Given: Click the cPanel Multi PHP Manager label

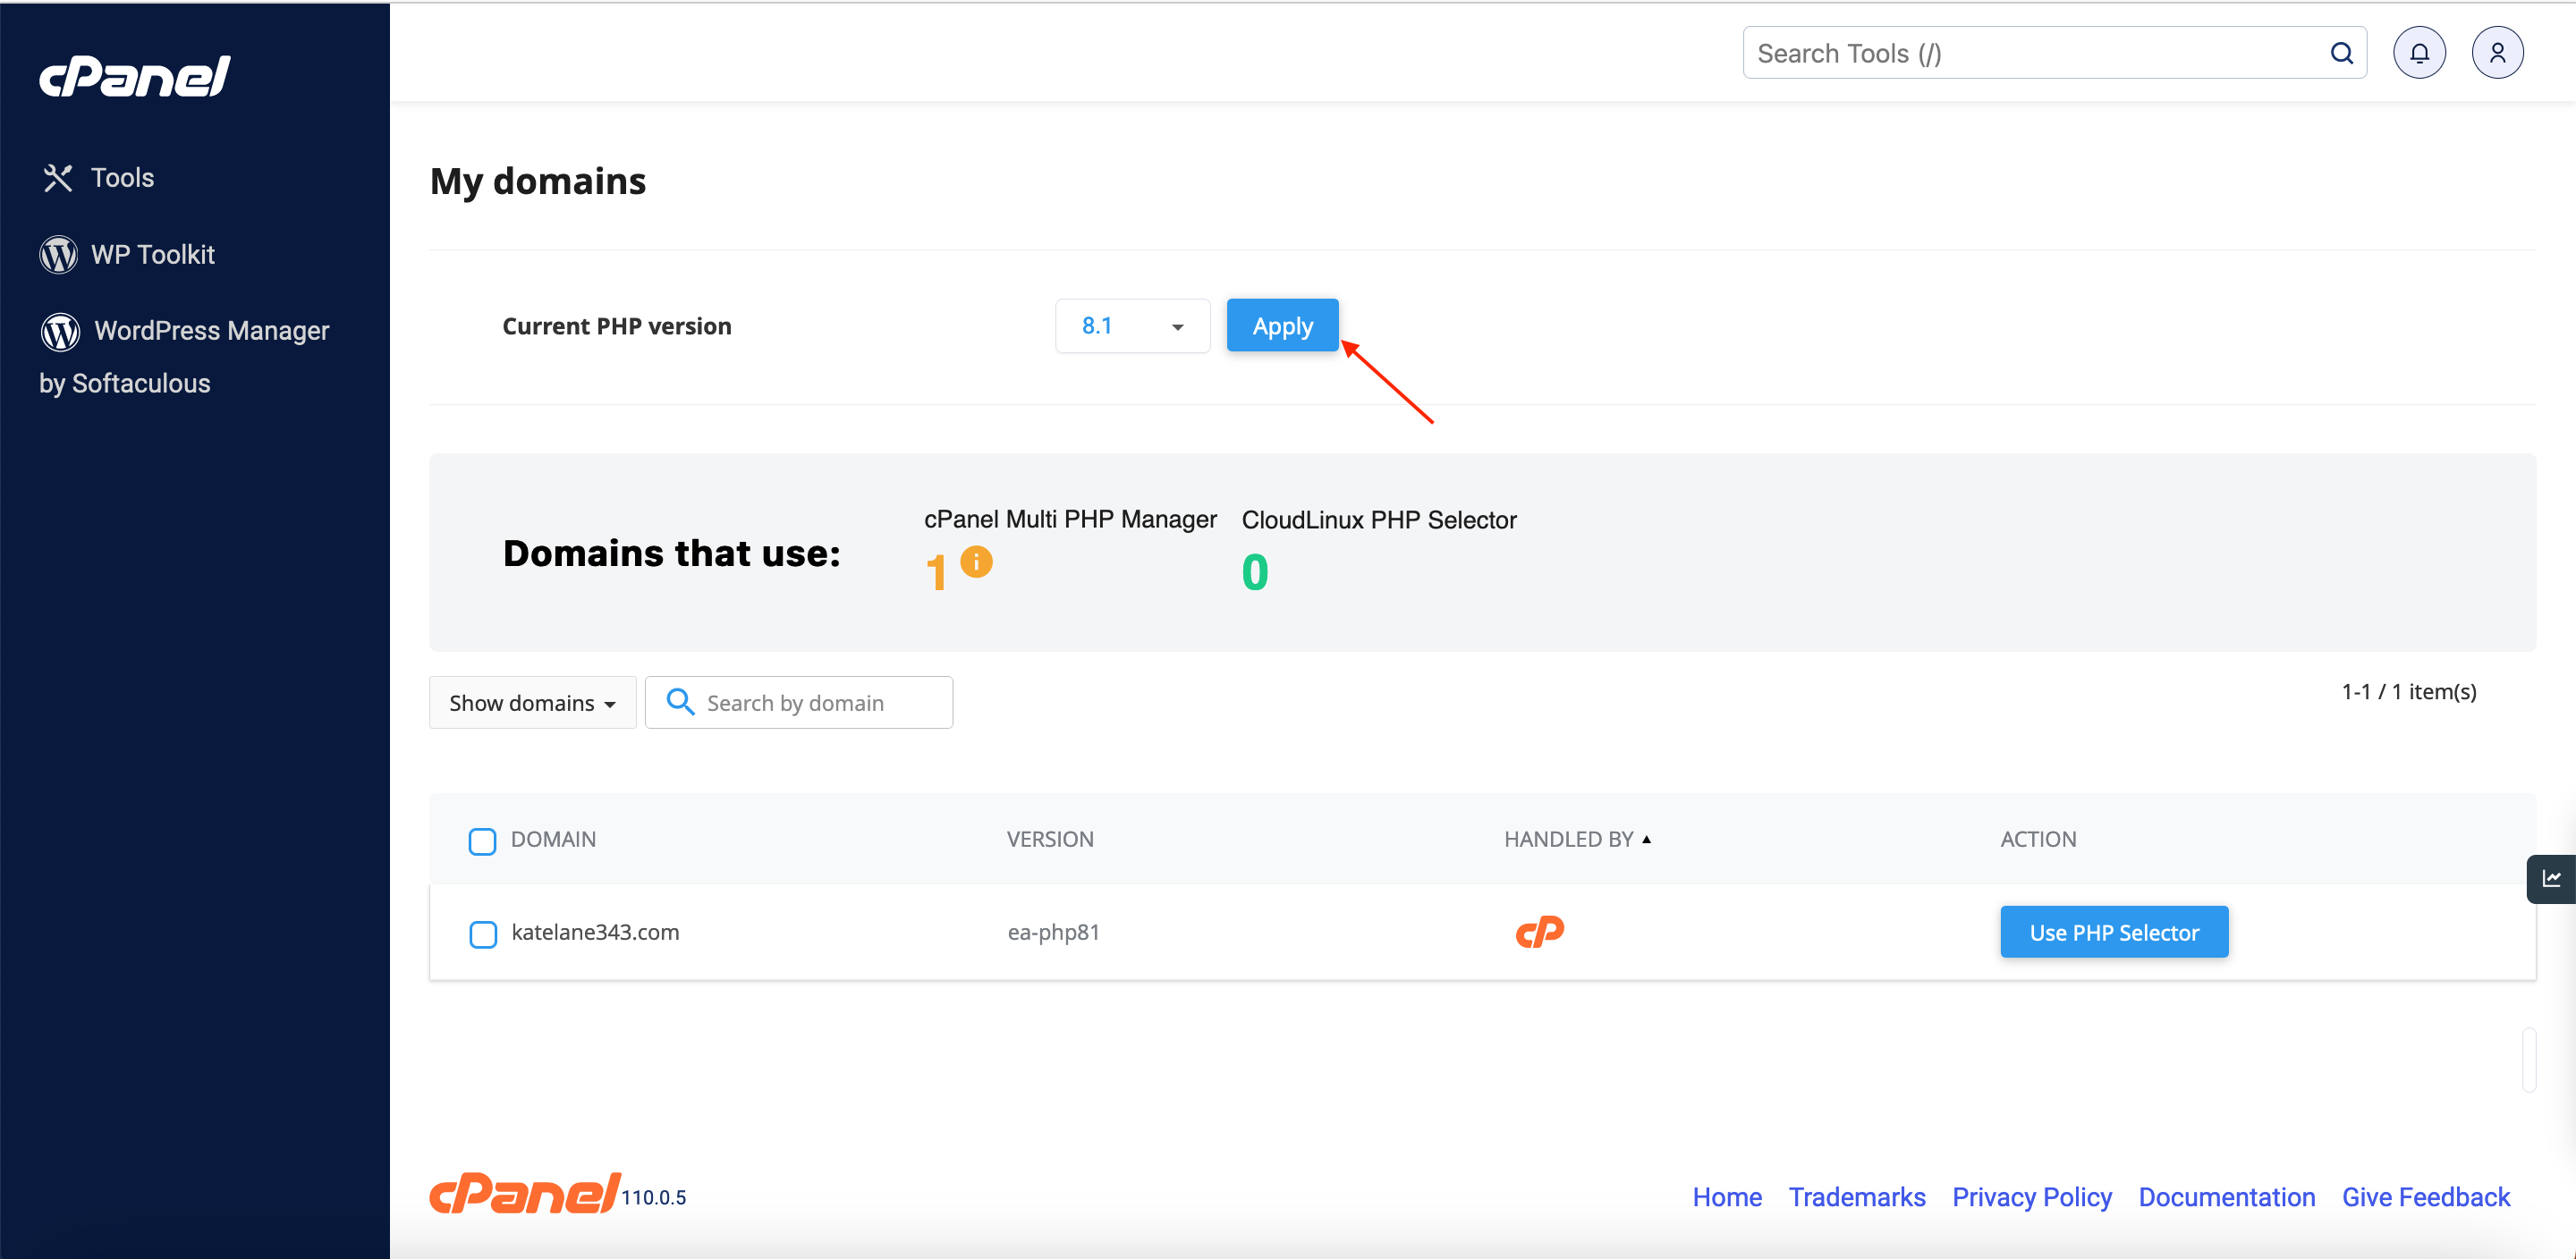Looking at the screenshot, I should click(1070, 519).
